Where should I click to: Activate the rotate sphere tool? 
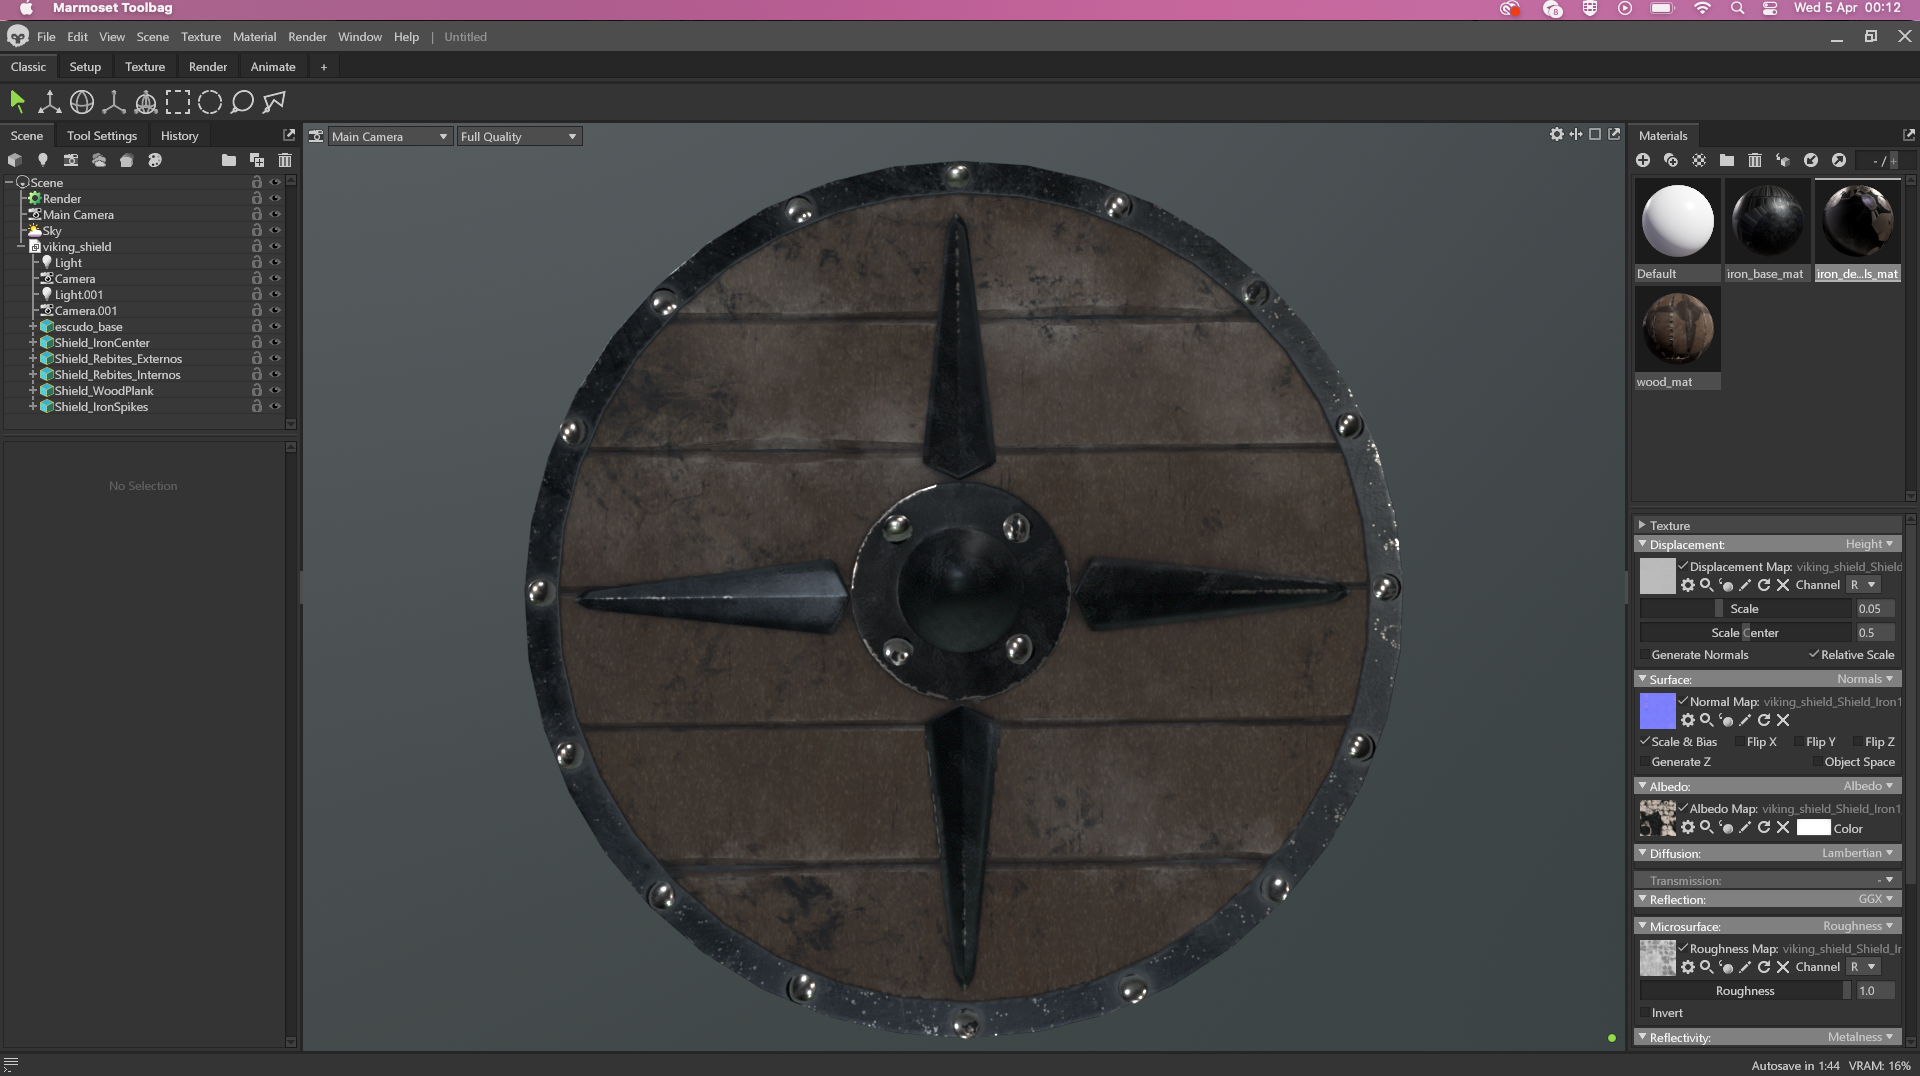(x=82, y=101)
